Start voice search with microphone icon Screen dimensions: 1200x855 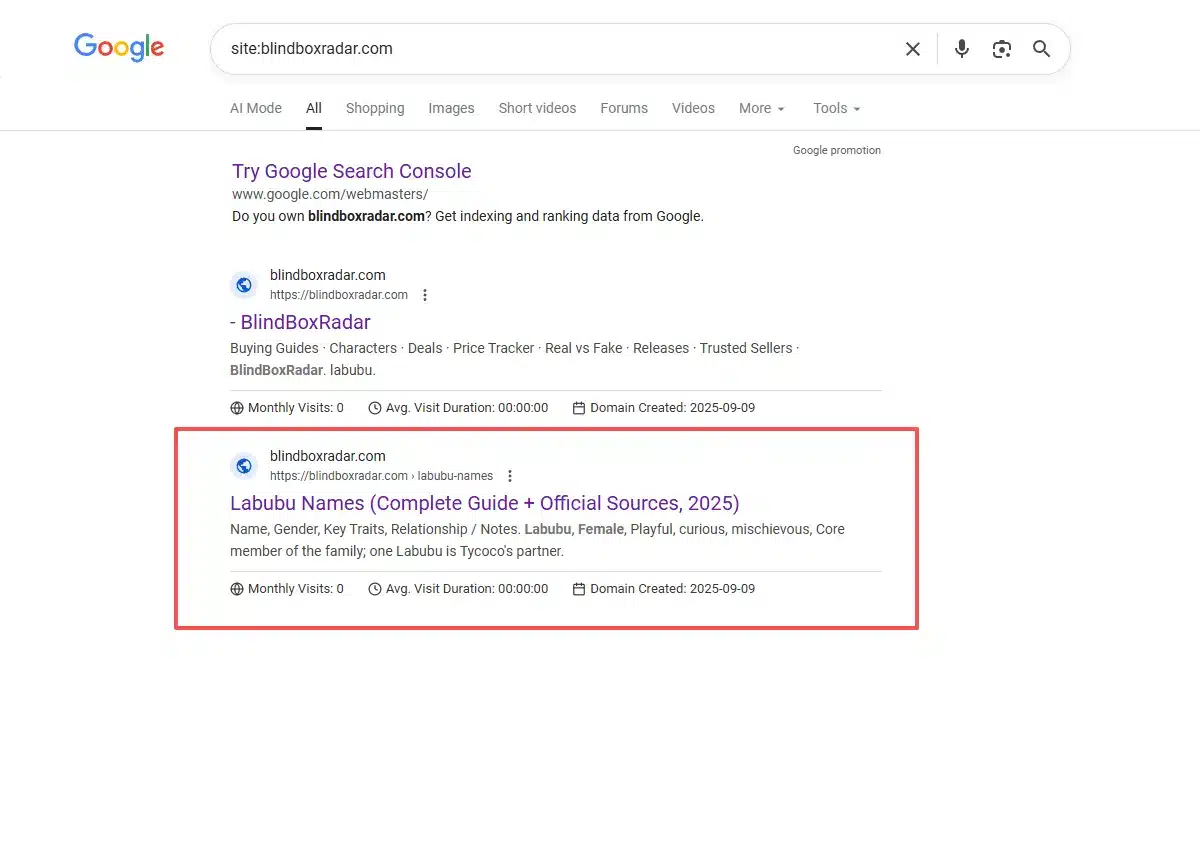coord(961,49)
